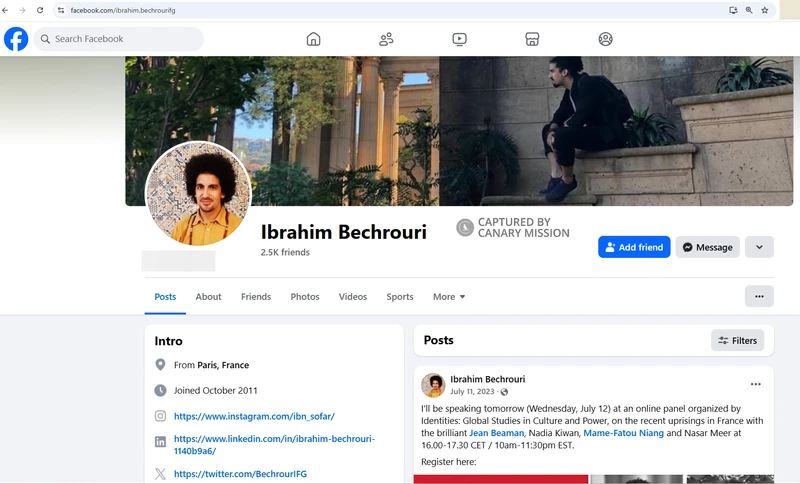The height and width of the screenshot is (484, 800).
Task: Open the LinkedIn ibrahim-bechrouri profile link
Action: click(274, 445)
